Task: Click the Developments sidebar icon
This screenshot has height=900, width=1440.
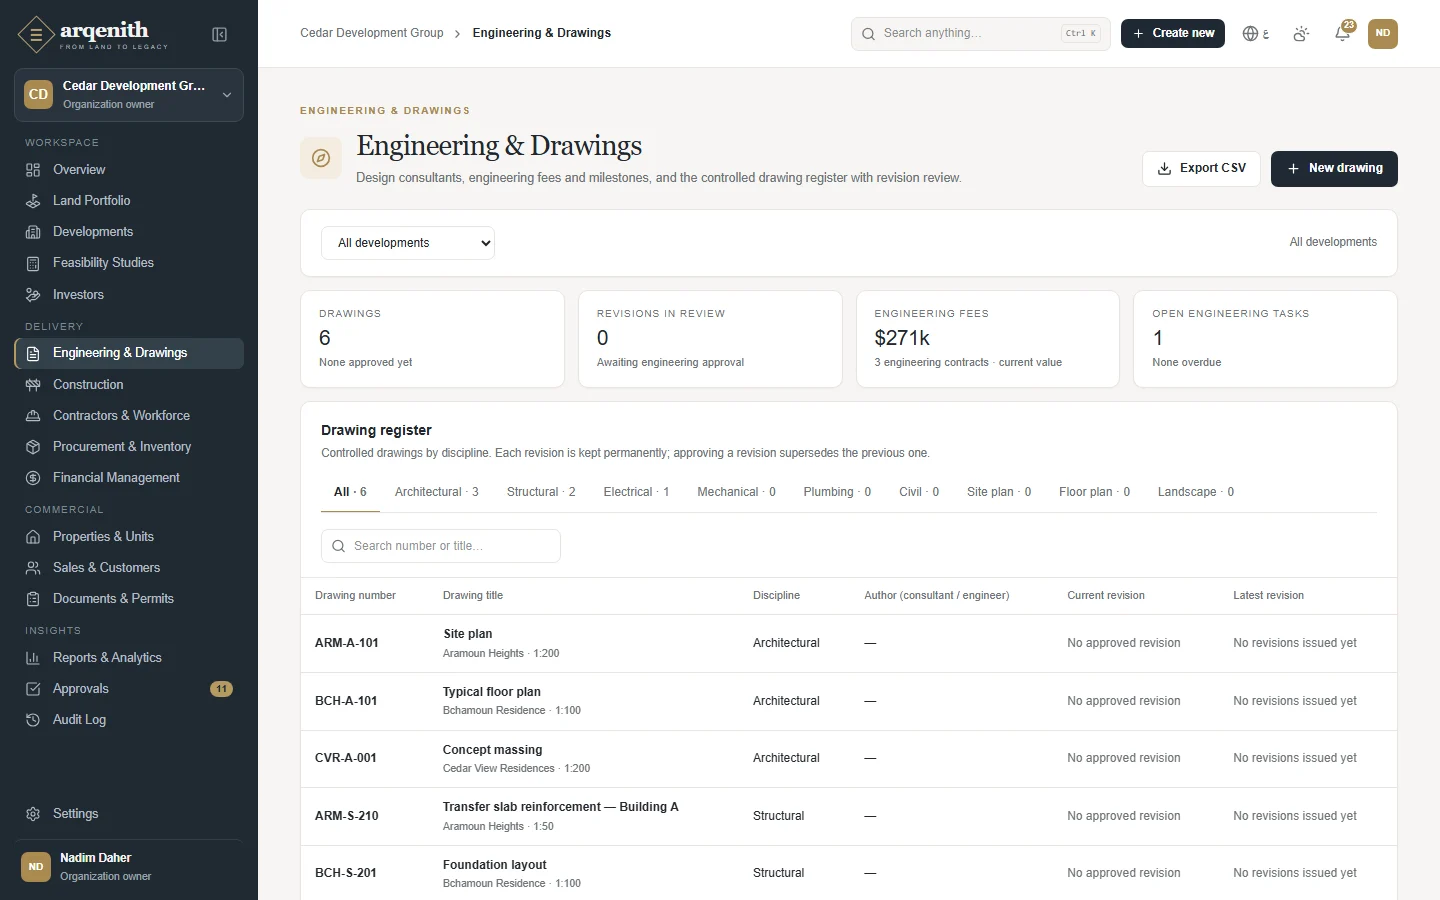Action: (x=33, y=232)
